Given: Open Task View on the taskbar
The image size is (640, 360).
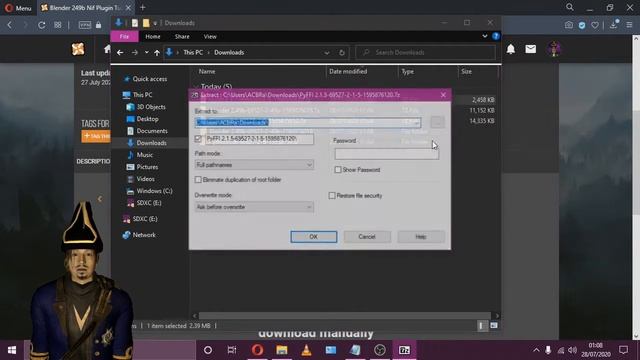Looking at the screenshot, I should pyautogui.click(x=232, y=350).
